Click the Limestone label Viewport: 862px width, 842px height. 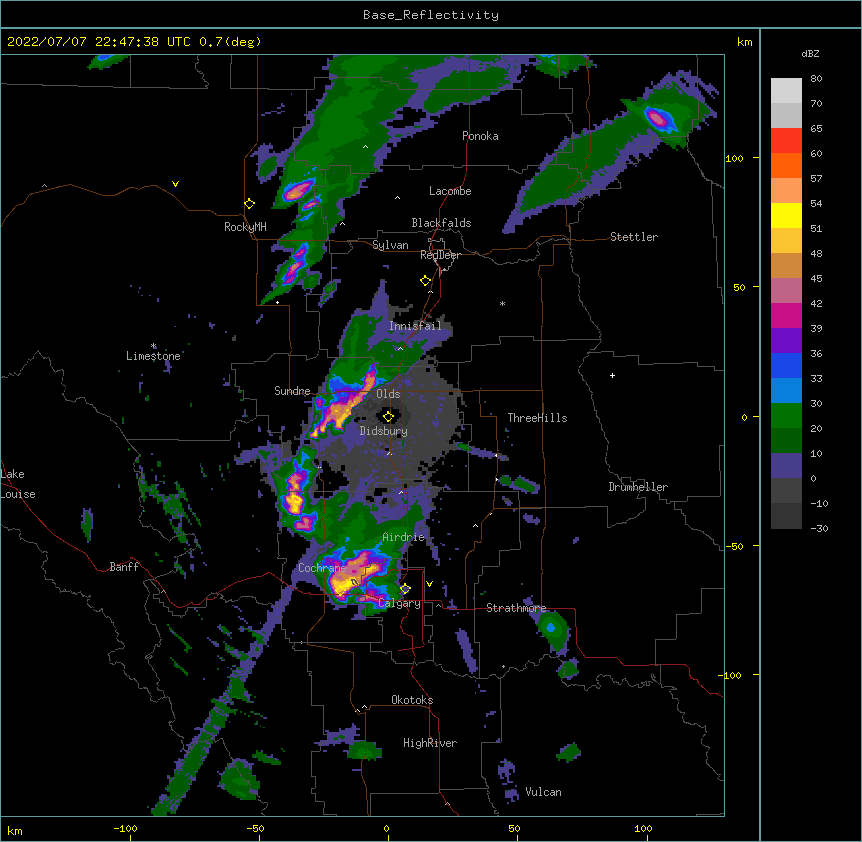153,356
